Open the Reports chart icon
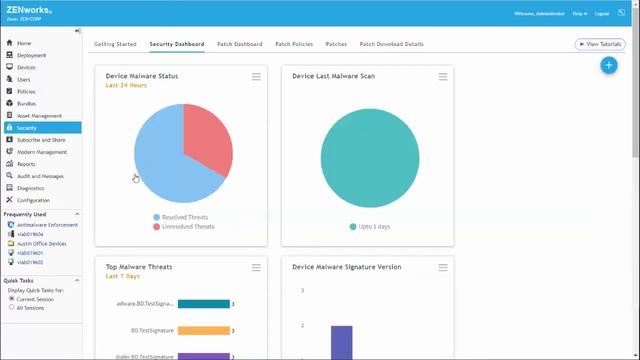This screenshot has height=360, width=640. (x=9, y=164)
